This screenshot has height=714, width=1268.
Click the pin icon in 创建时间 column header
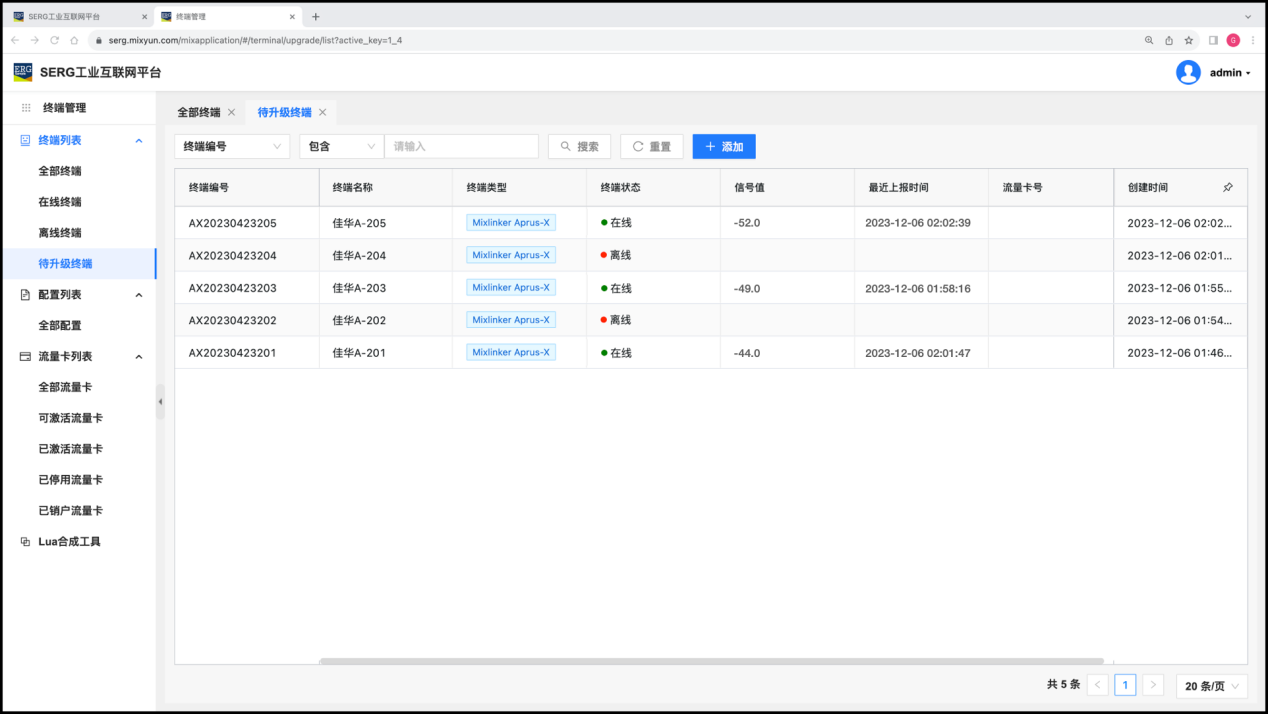[1228, 188]
